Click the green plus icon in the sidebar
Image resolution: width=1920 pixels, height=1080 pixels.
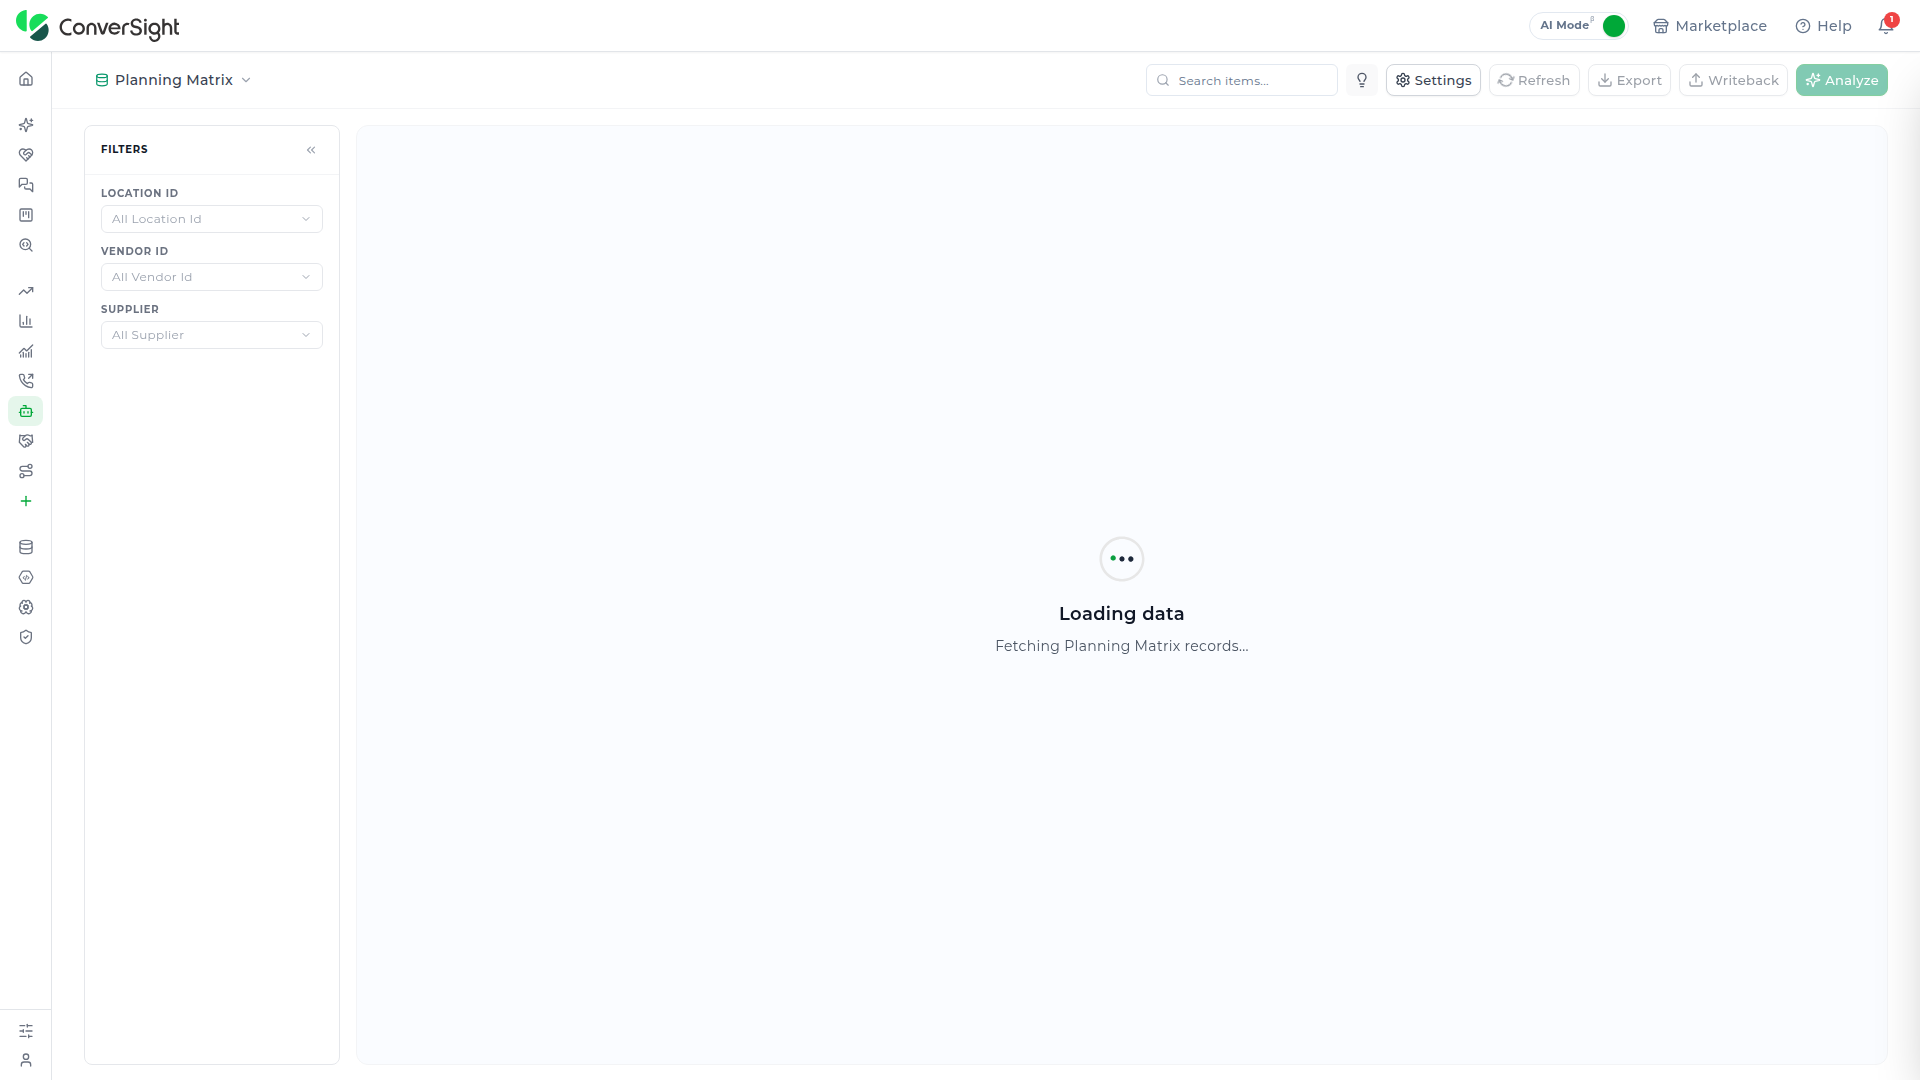[26, 501]
